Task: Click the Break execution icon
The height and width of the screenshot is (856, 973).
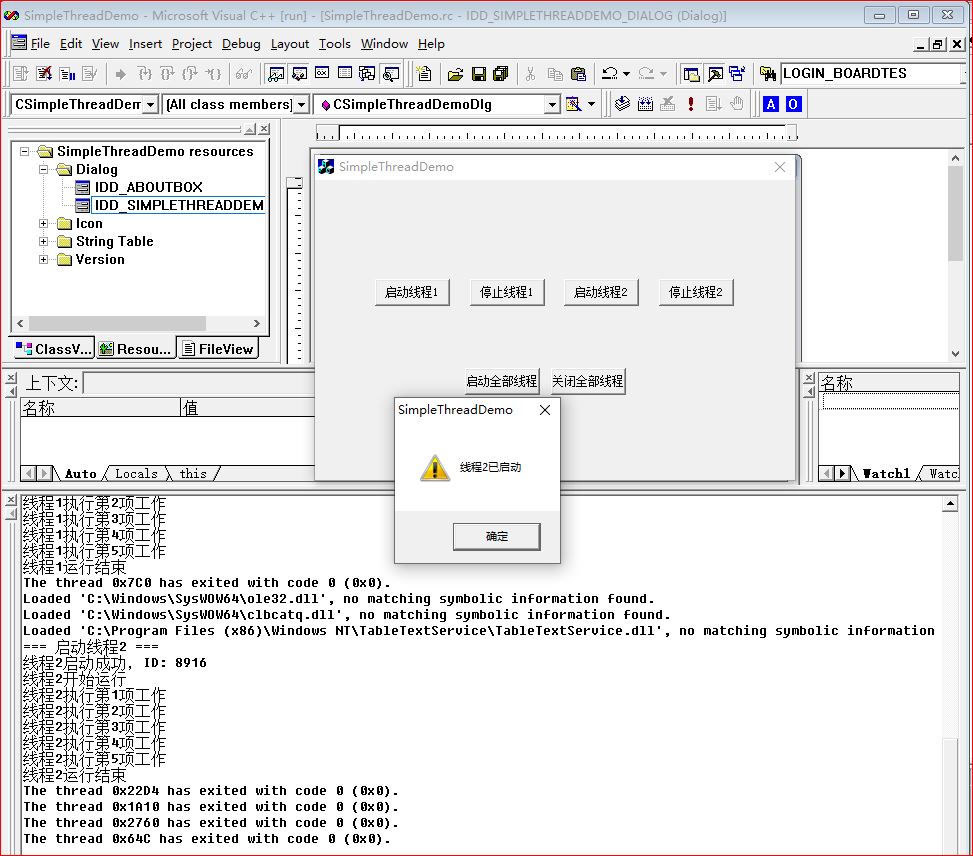Action: click(x=67, y=74)
